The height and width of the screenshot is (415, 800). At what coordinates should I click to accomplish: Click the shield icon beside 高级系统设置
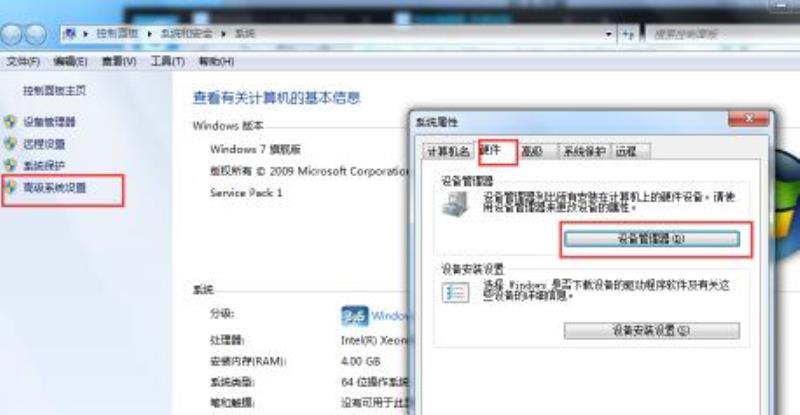10,187
